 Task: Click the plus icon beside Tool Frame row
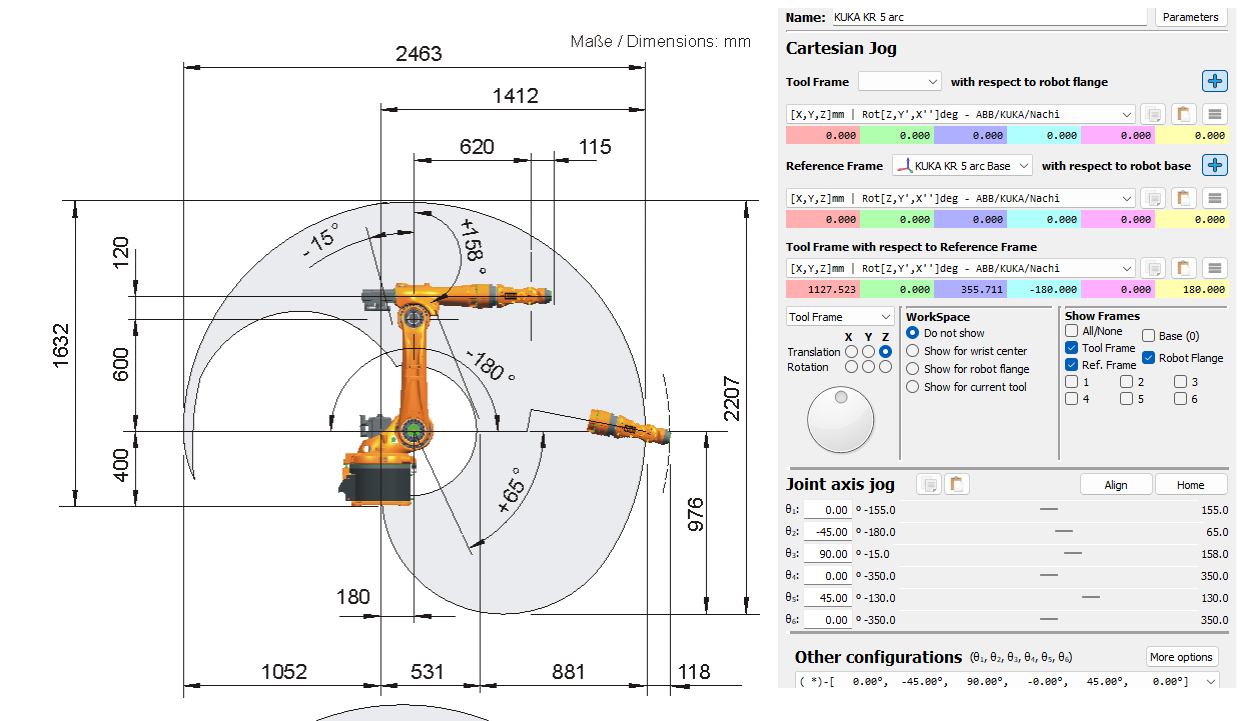[x=1214, y=82]
